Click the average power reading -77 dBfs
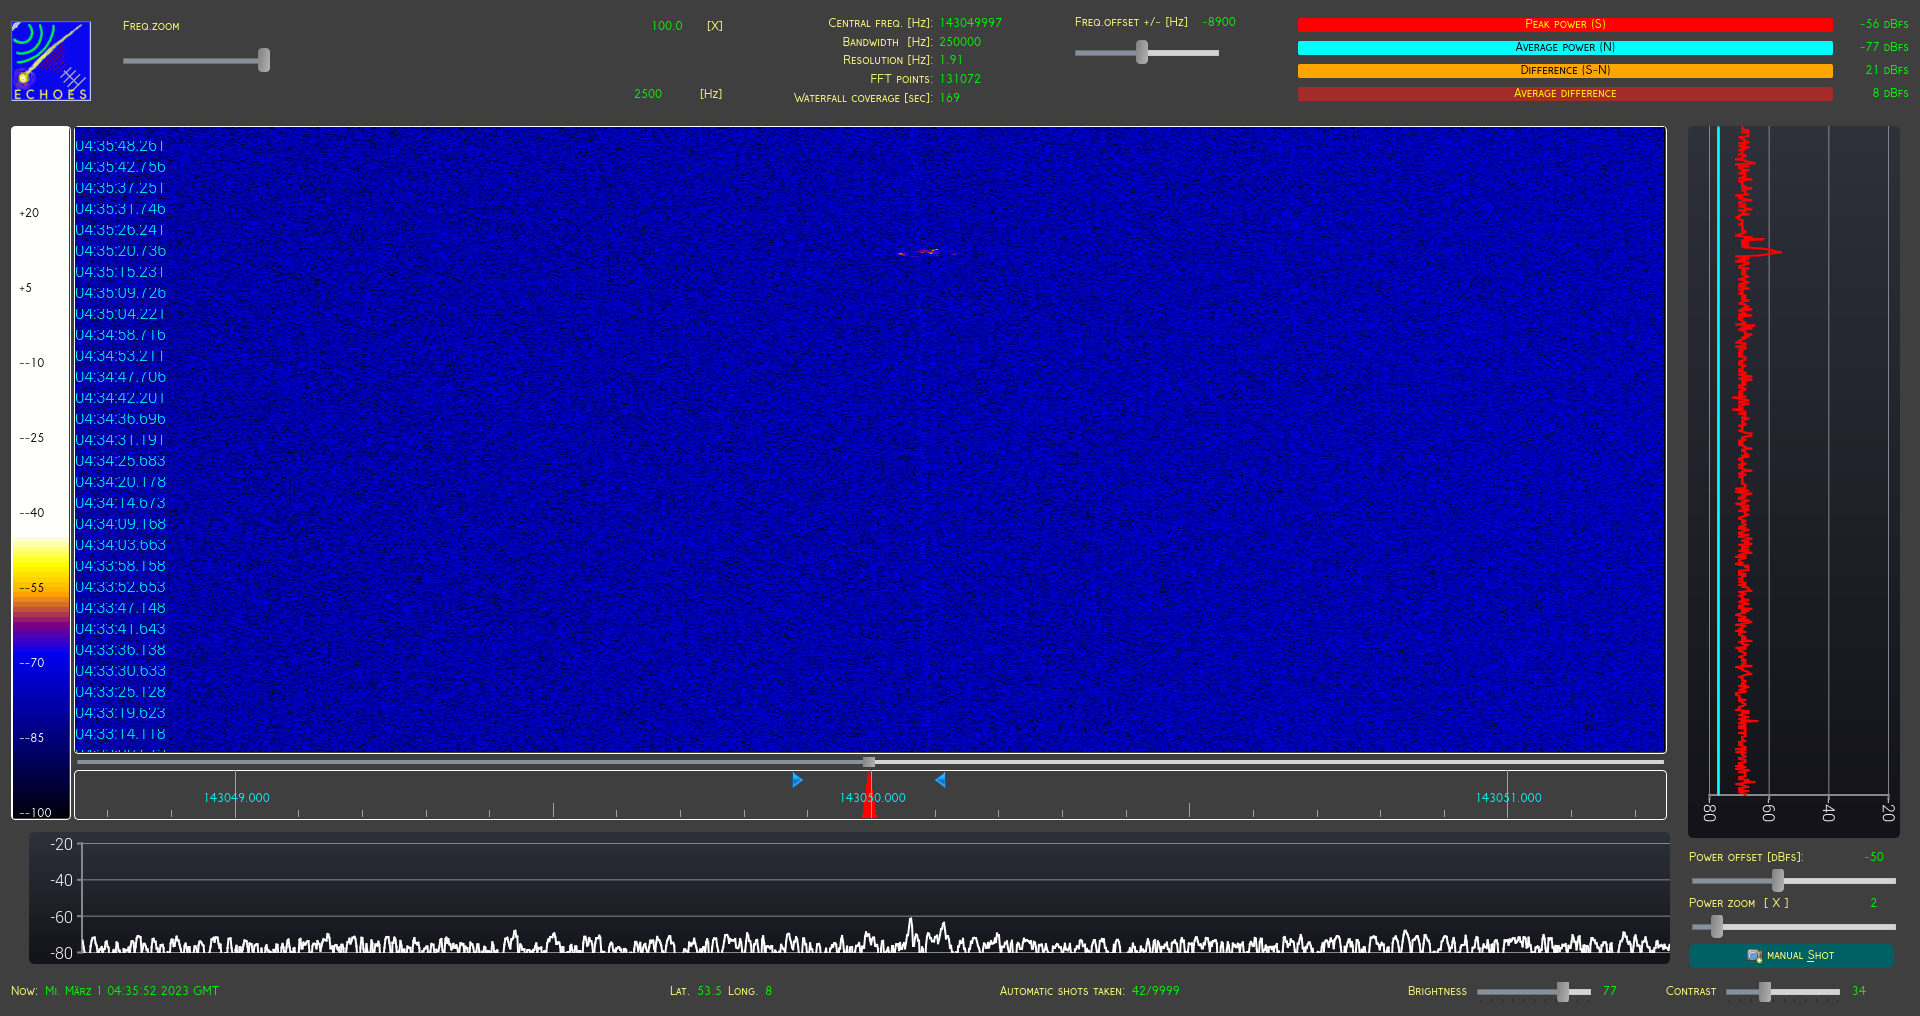 point(1885,47)
